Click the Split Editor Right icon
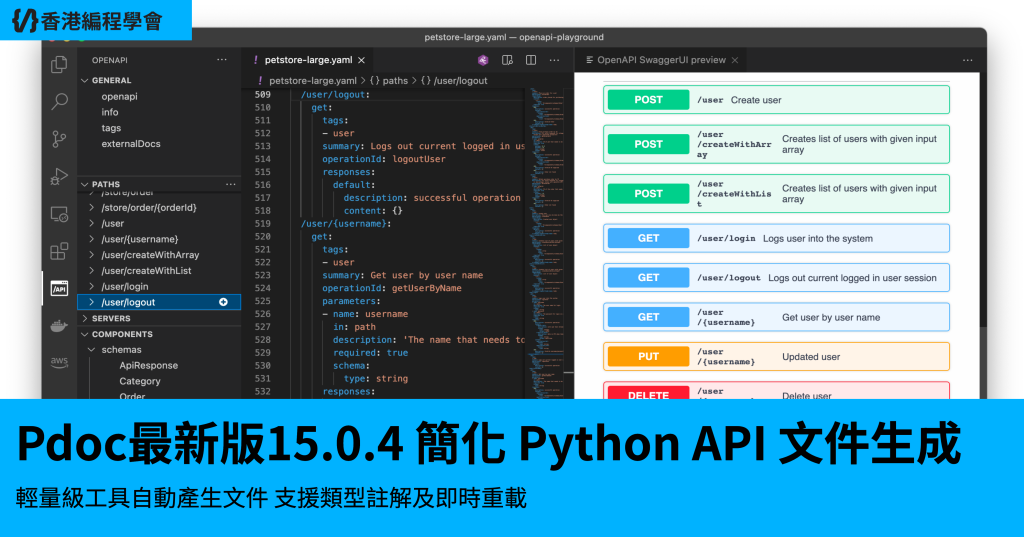 point(531,60)
